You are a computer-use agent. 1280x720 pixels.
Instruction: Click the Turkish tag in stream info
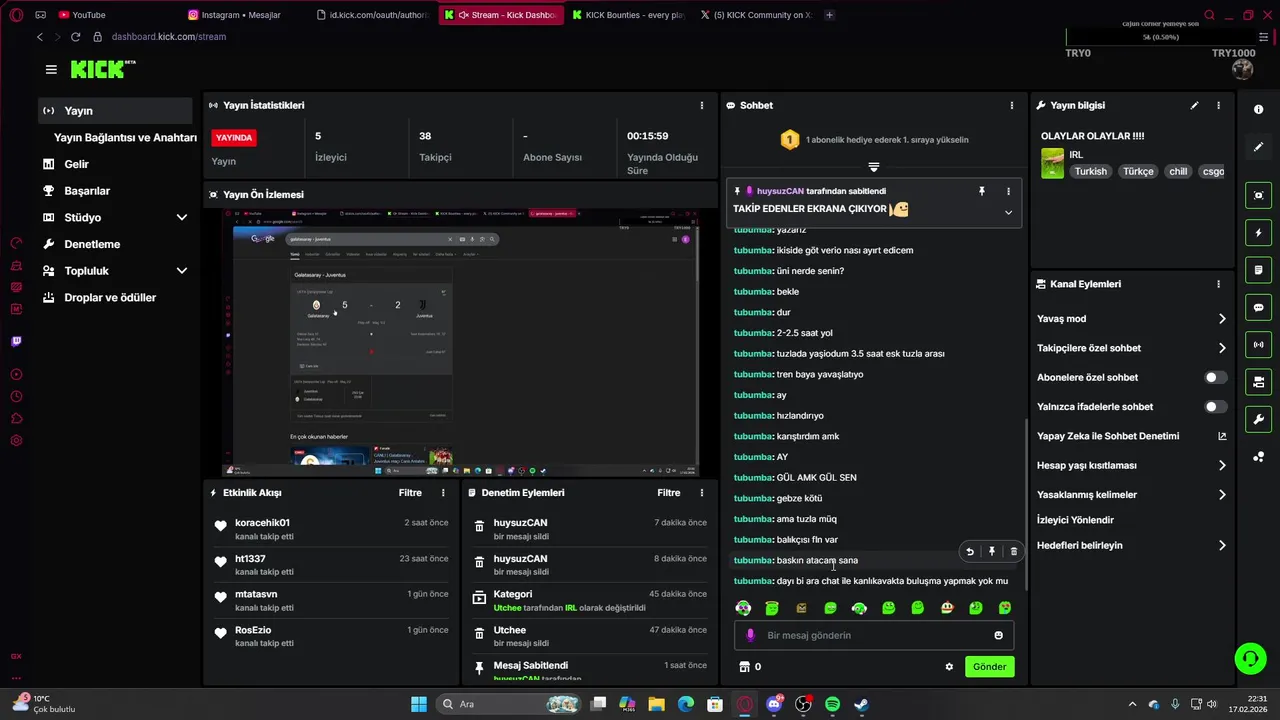pyautogui.click(x=1090, y=171)
